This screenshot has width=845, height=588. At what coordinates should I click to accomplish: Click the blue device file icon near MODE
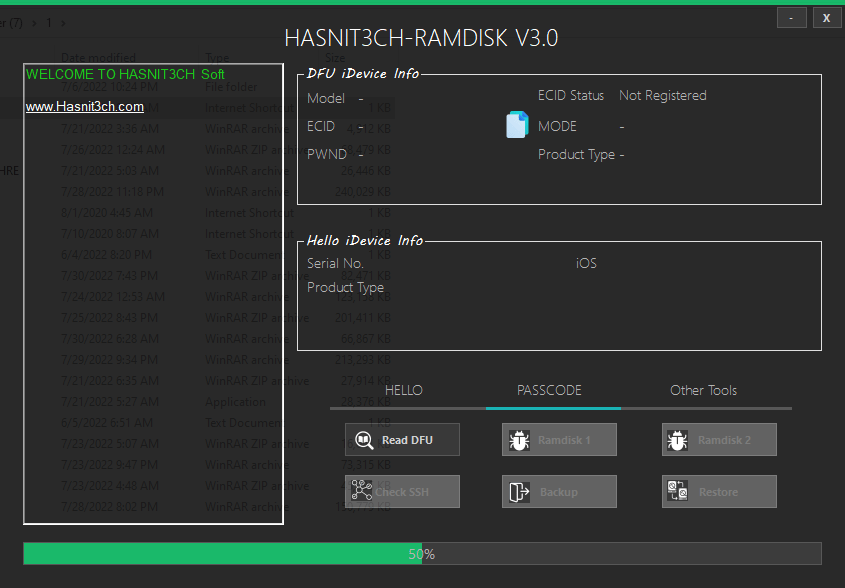(x=517, y=125)
